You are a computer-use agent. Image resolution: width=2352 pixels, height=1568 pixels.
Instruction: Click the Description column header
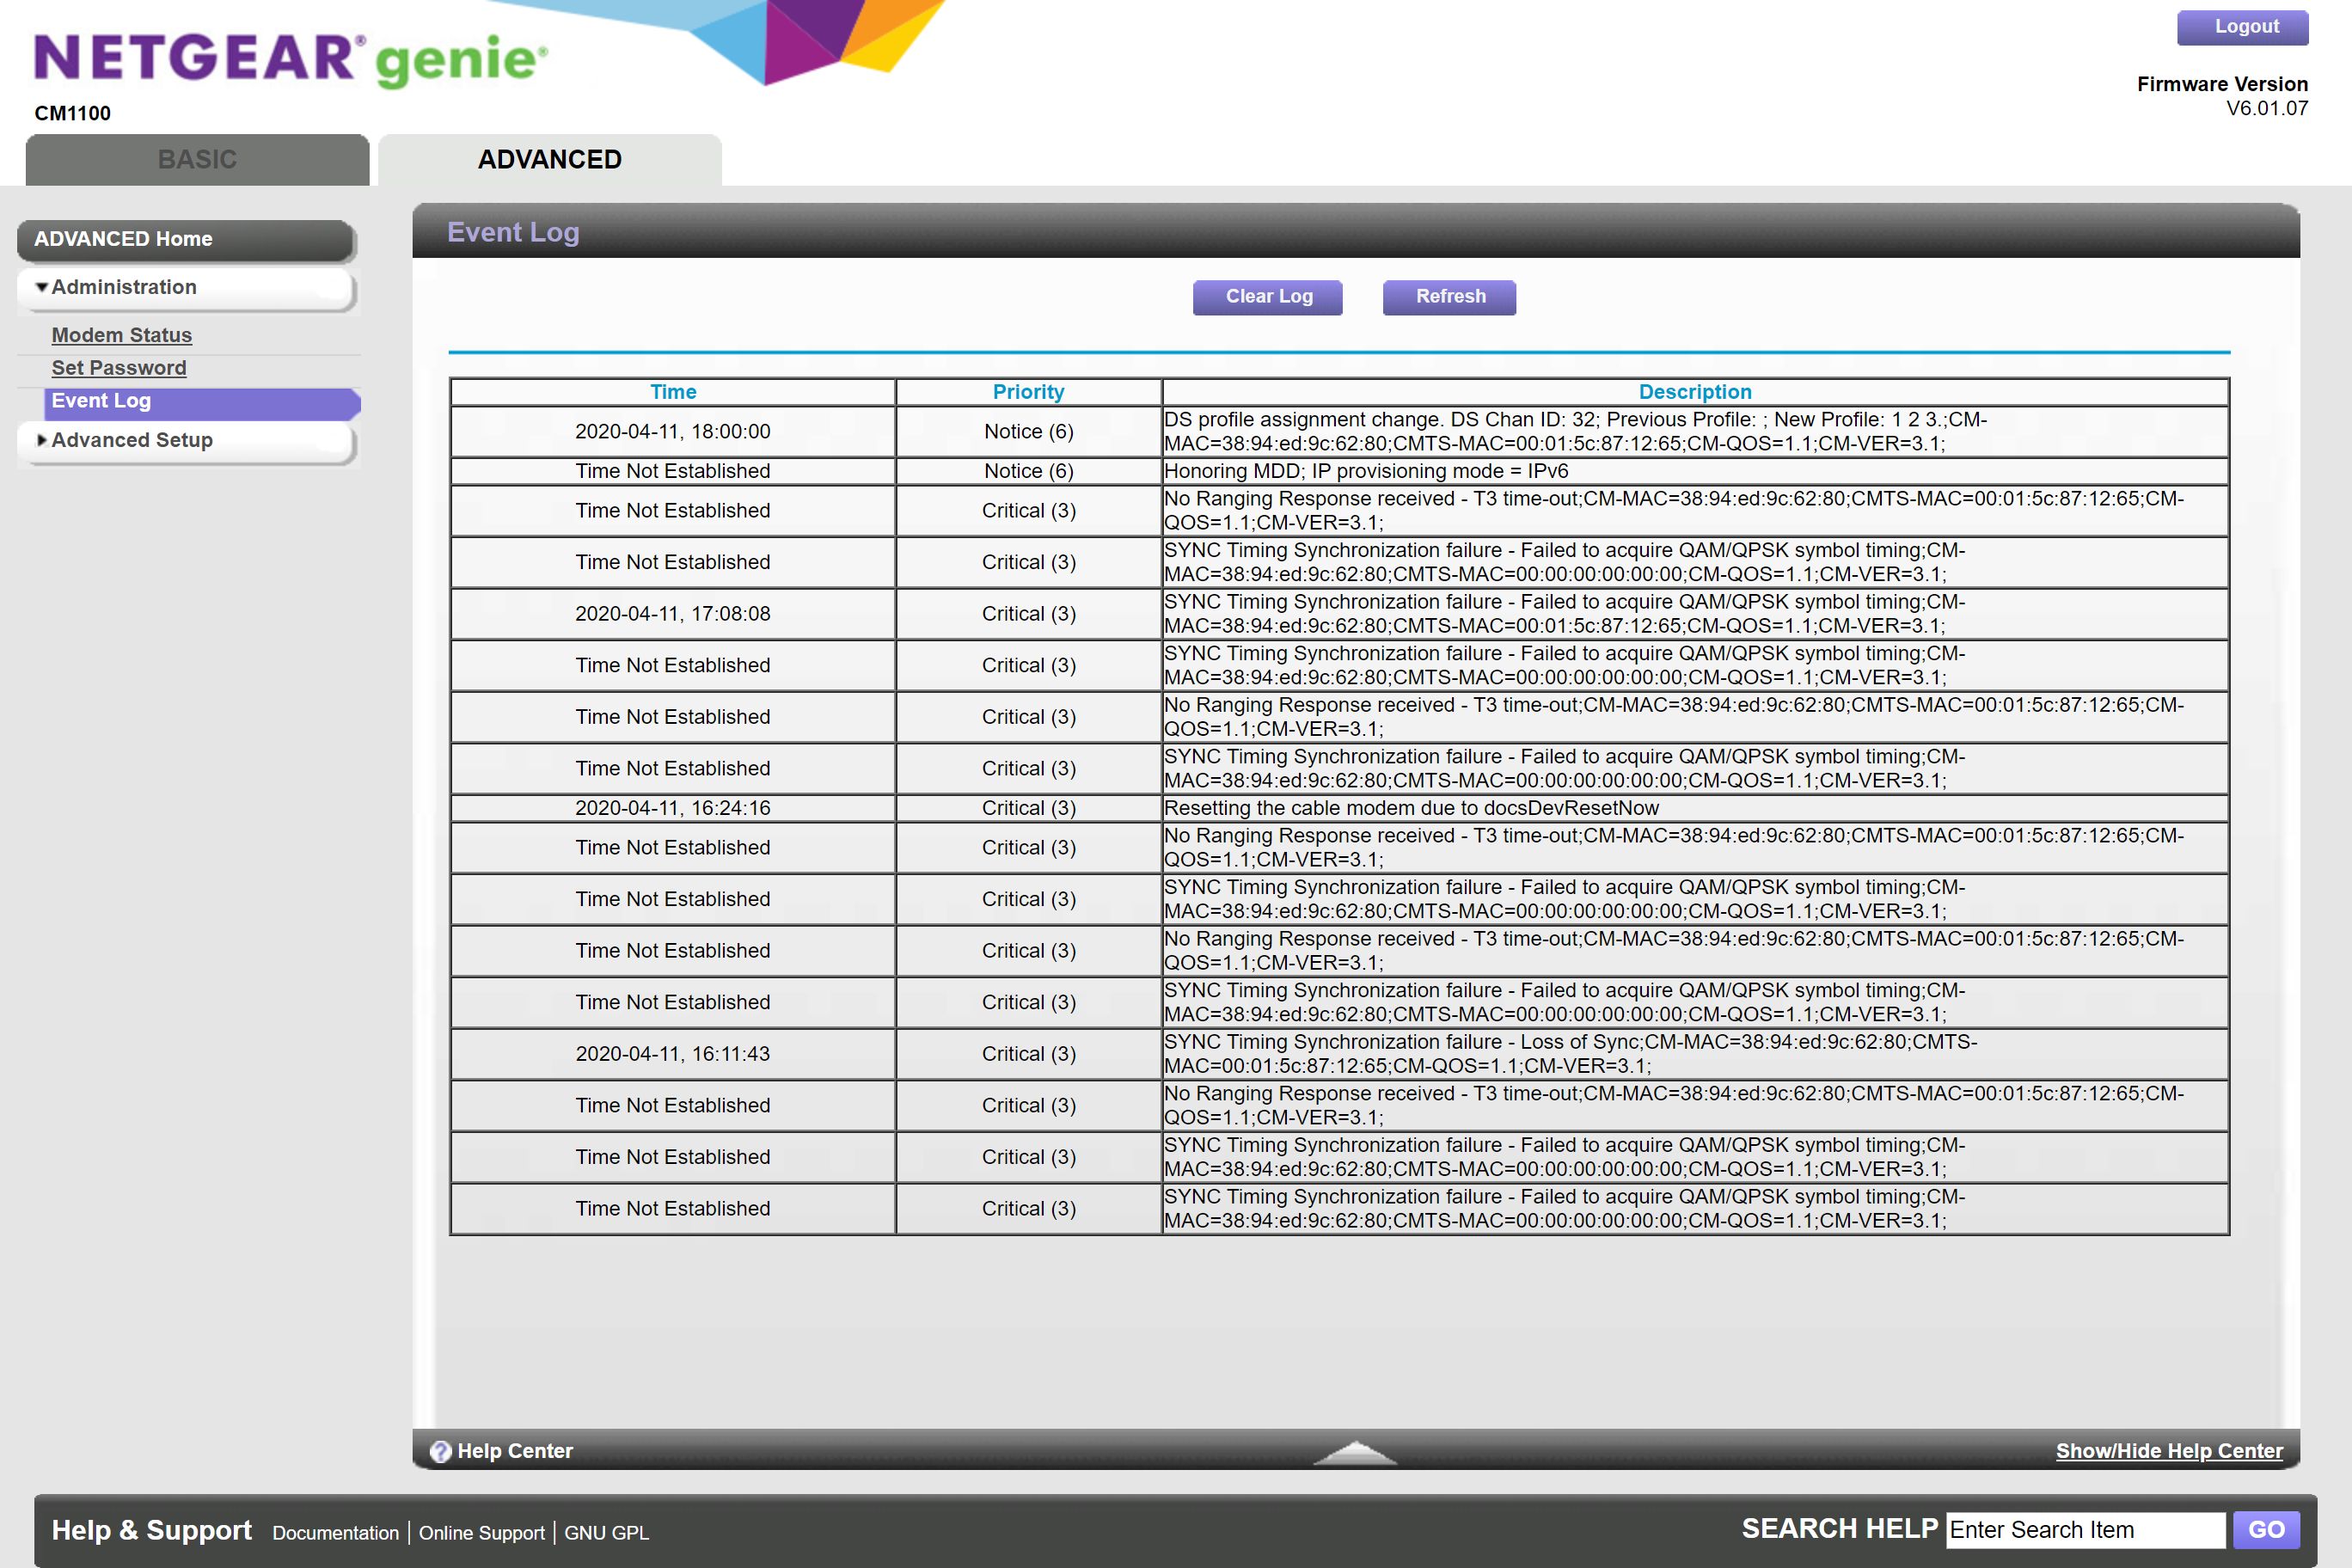(x=1695, y=392)
